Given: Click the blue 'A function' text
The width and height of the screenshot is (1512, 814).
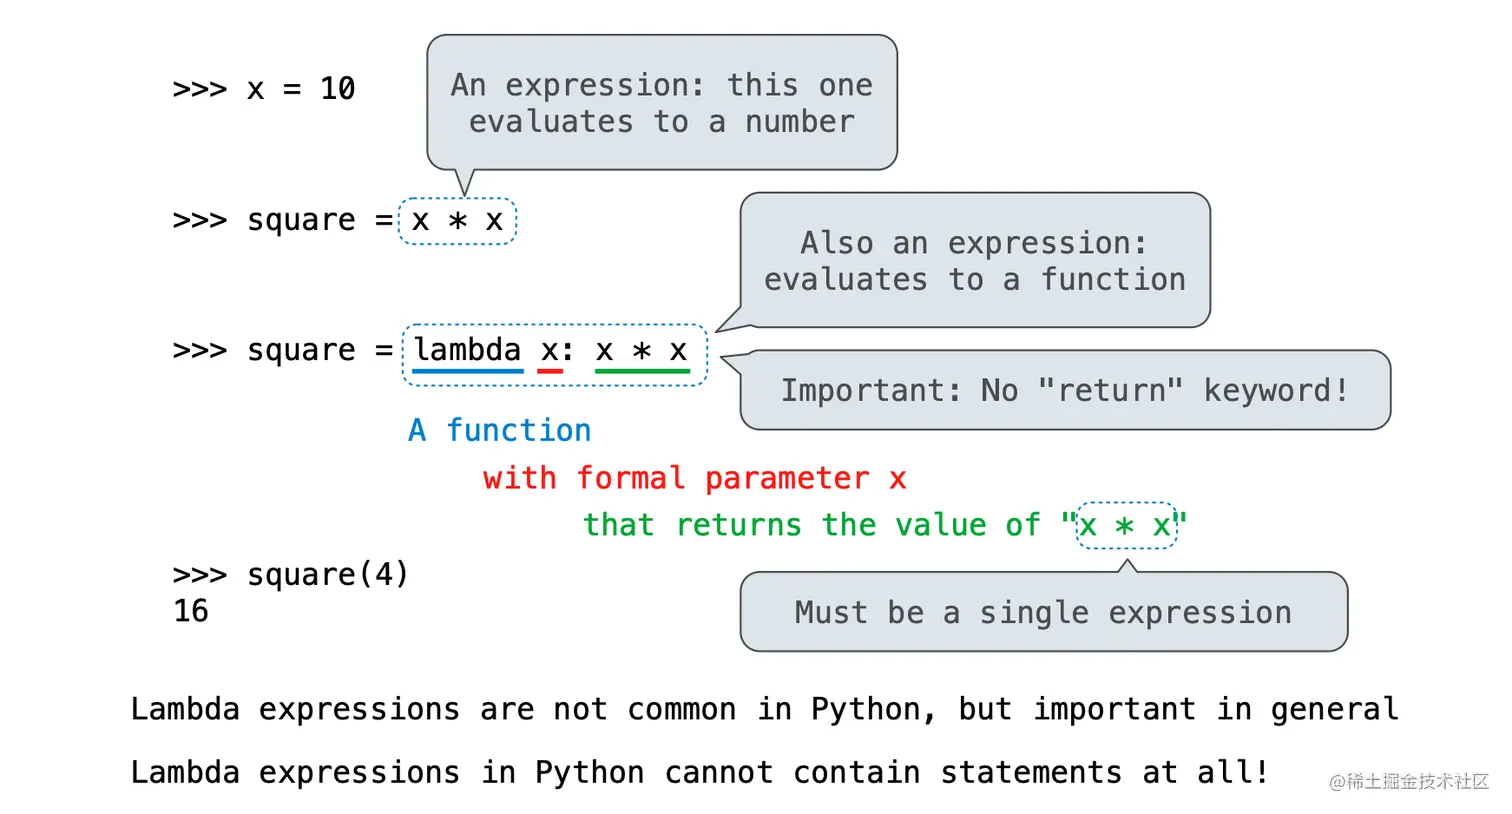Looking at the screenshot, I should (499, 430).
